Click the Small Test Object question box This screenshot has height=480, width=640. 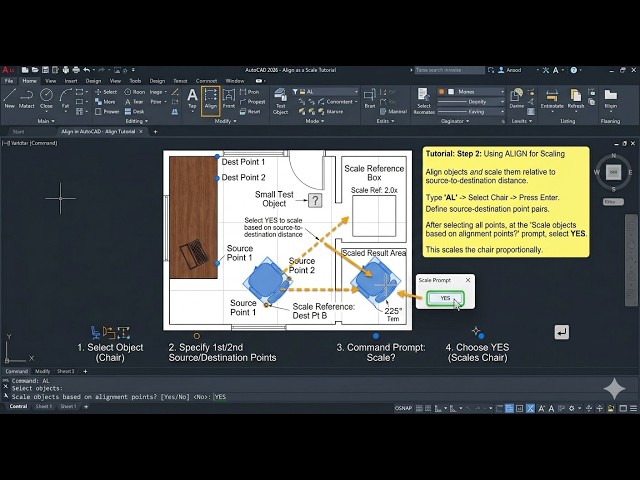coord(315,200)
